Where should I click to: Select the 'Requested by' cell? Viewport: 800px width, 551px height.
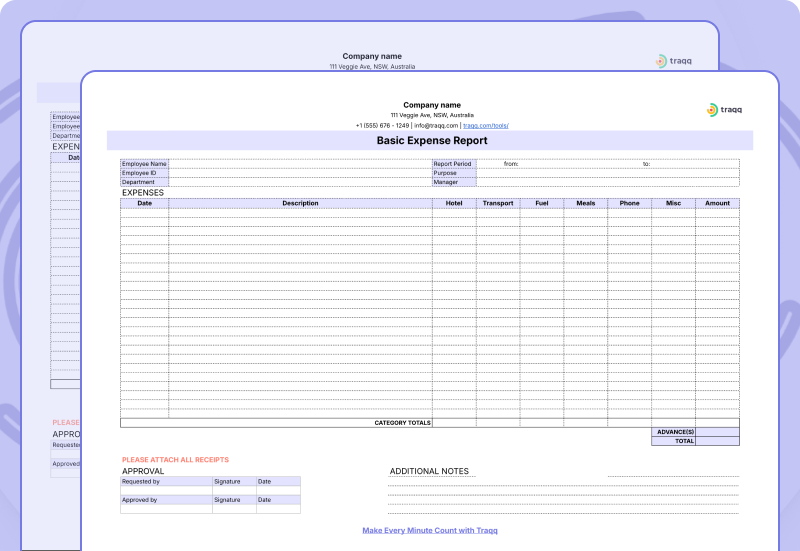tap(166, 482)
